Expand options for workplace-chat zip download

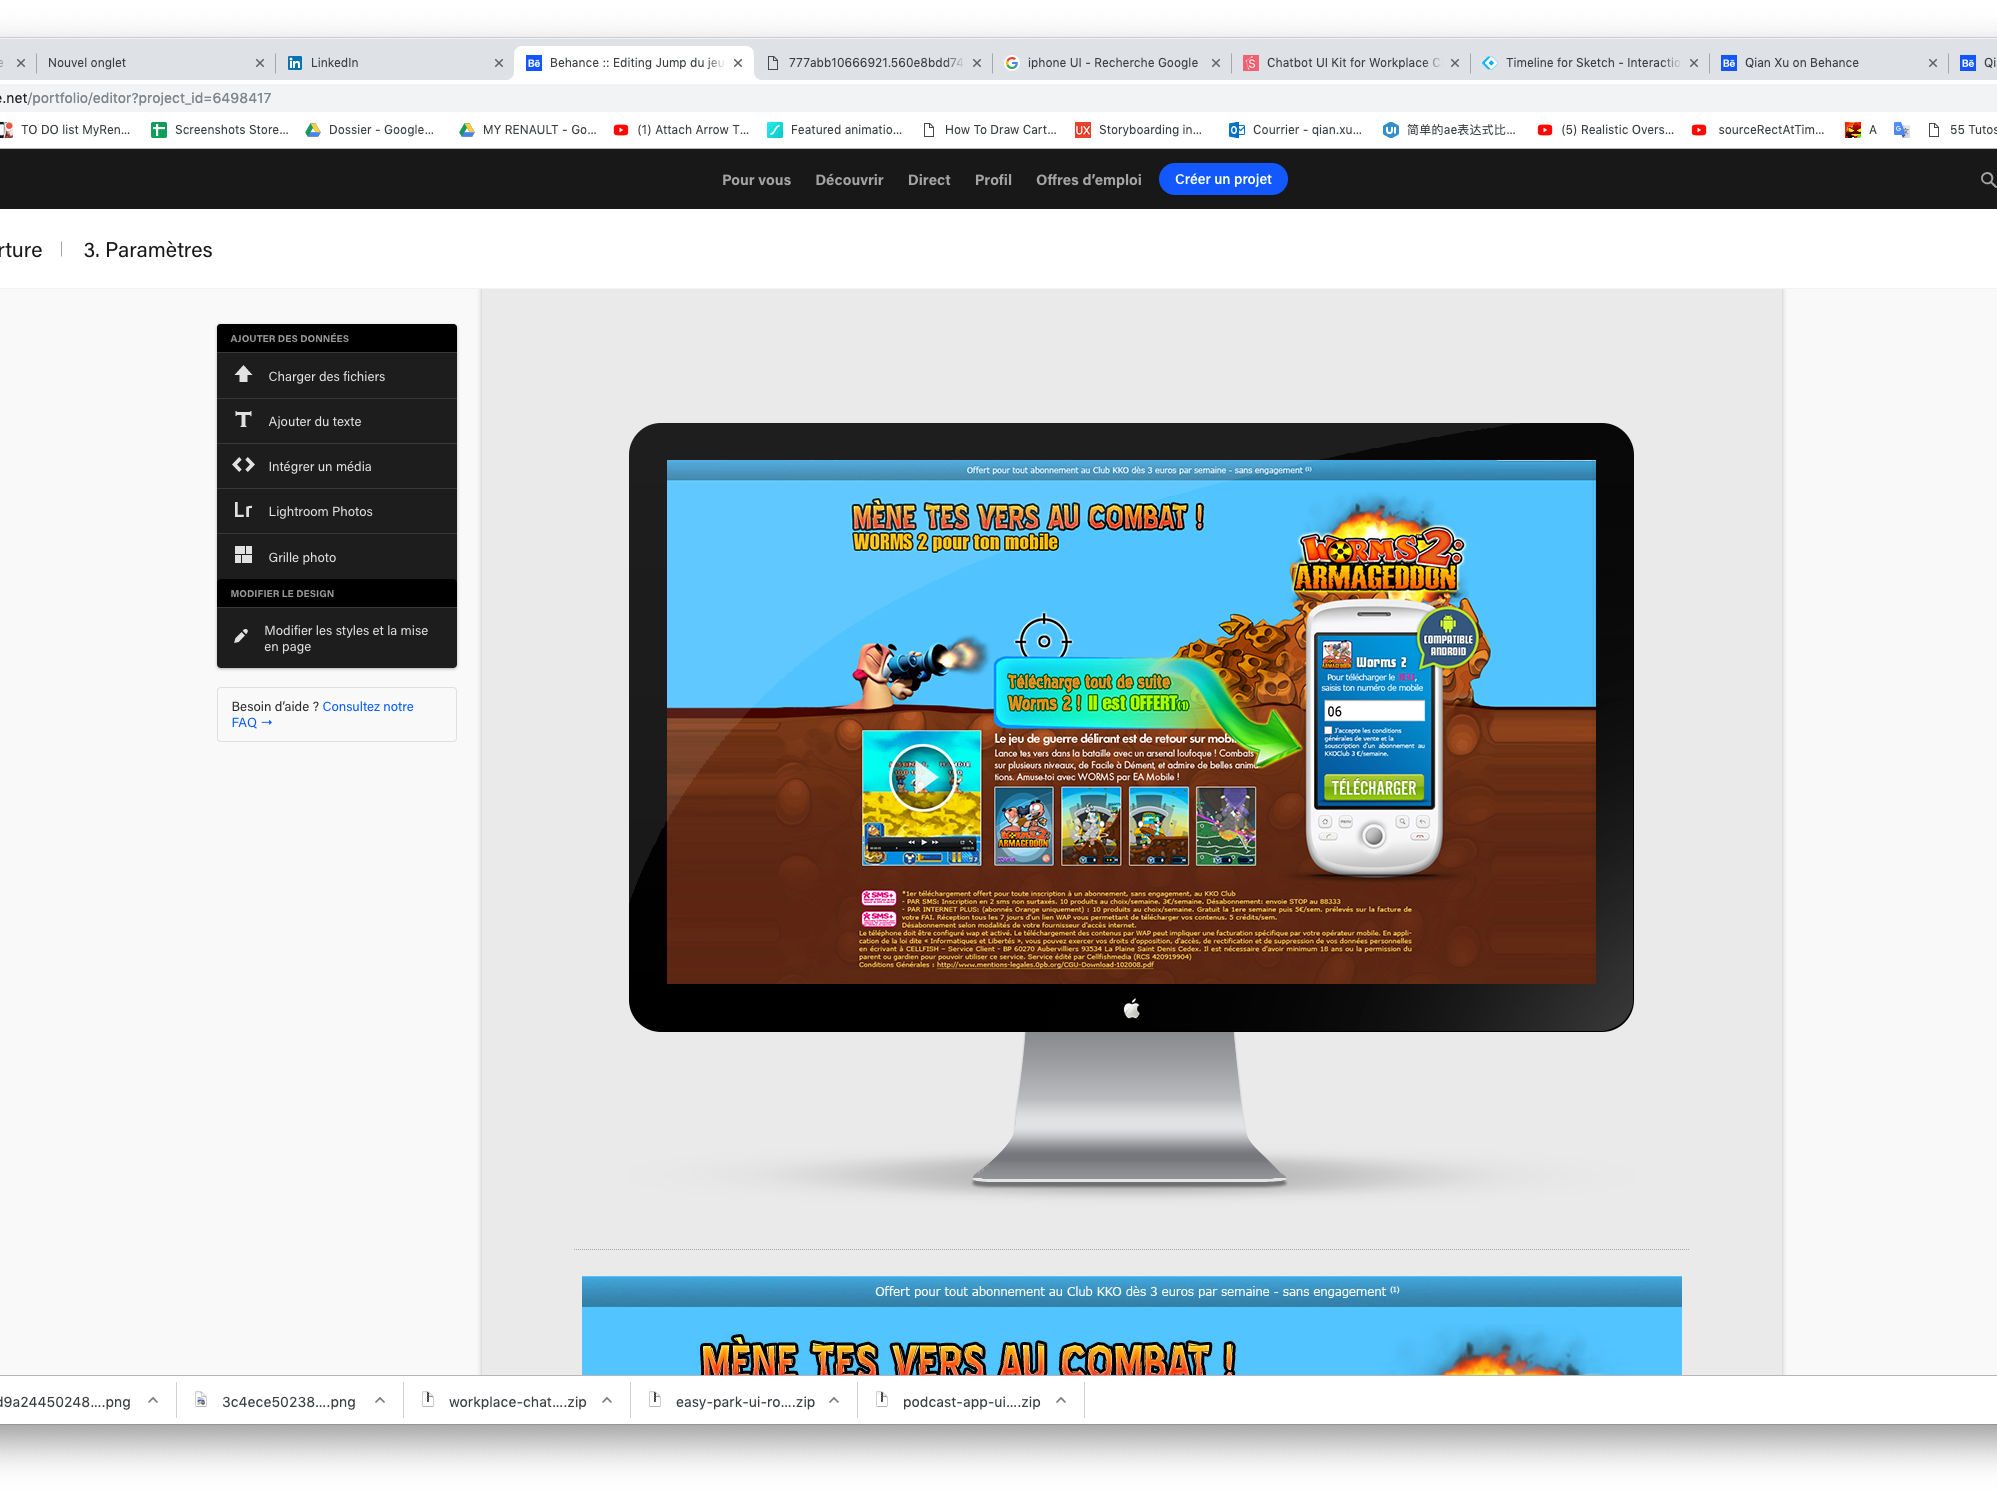pyautogui.click(x=607, y=1401)
